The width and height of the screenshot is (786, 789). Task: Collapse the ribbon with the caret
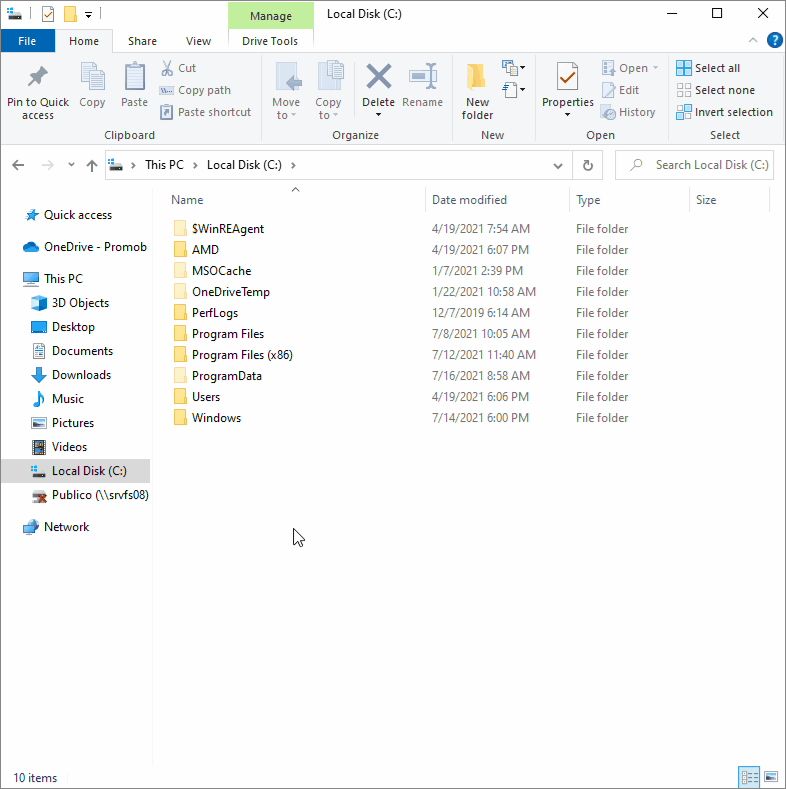(x=753, y=40)
